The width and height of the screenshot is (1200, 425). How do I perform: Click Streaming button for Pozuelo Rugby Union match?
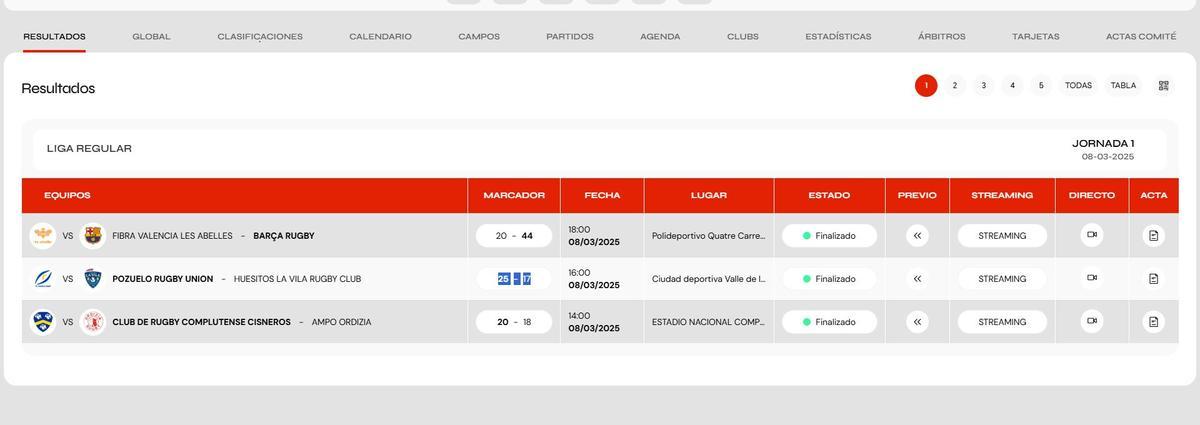pyautogui.click(x=1002, y=279)
